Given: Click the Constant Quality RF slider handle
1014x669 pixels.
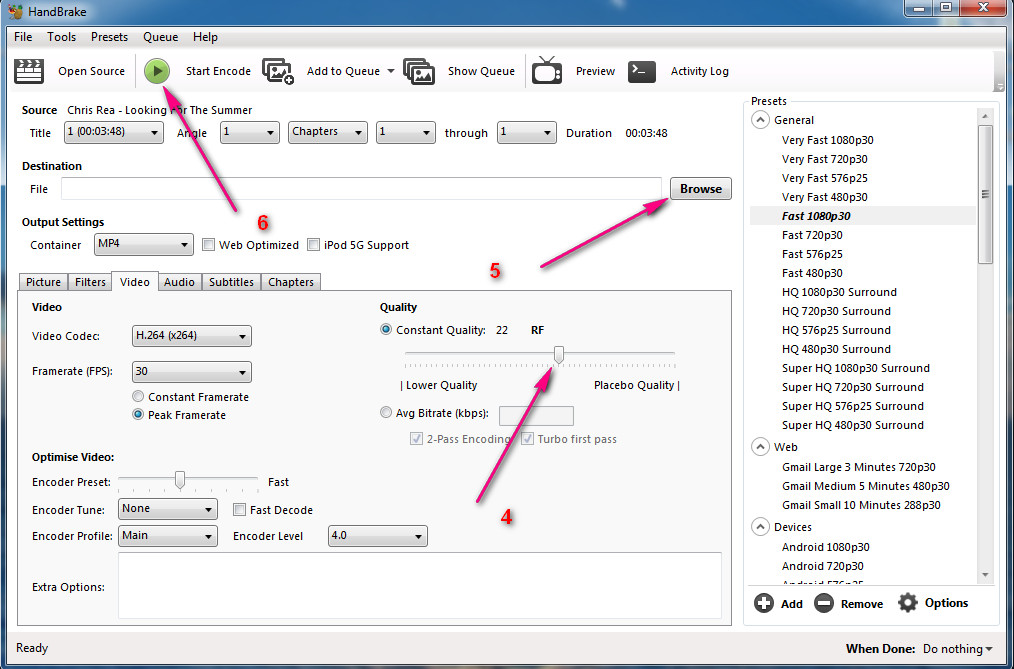Looking at the screenshot, I should [559, 354].
